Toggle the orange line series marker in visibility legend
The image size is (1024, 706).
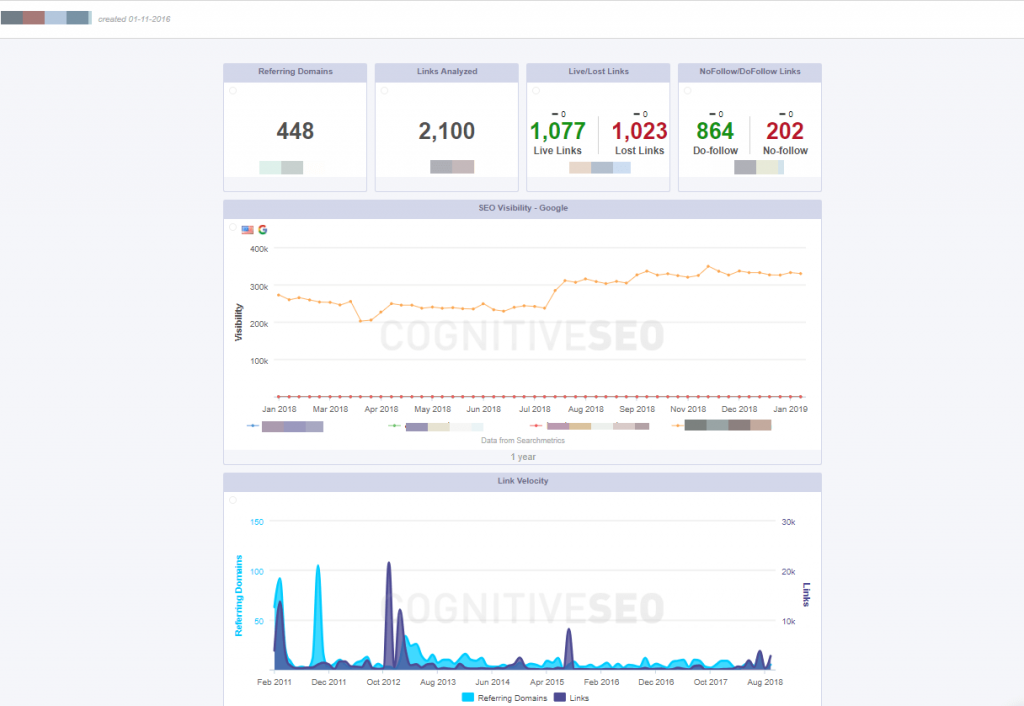point(678,426)
